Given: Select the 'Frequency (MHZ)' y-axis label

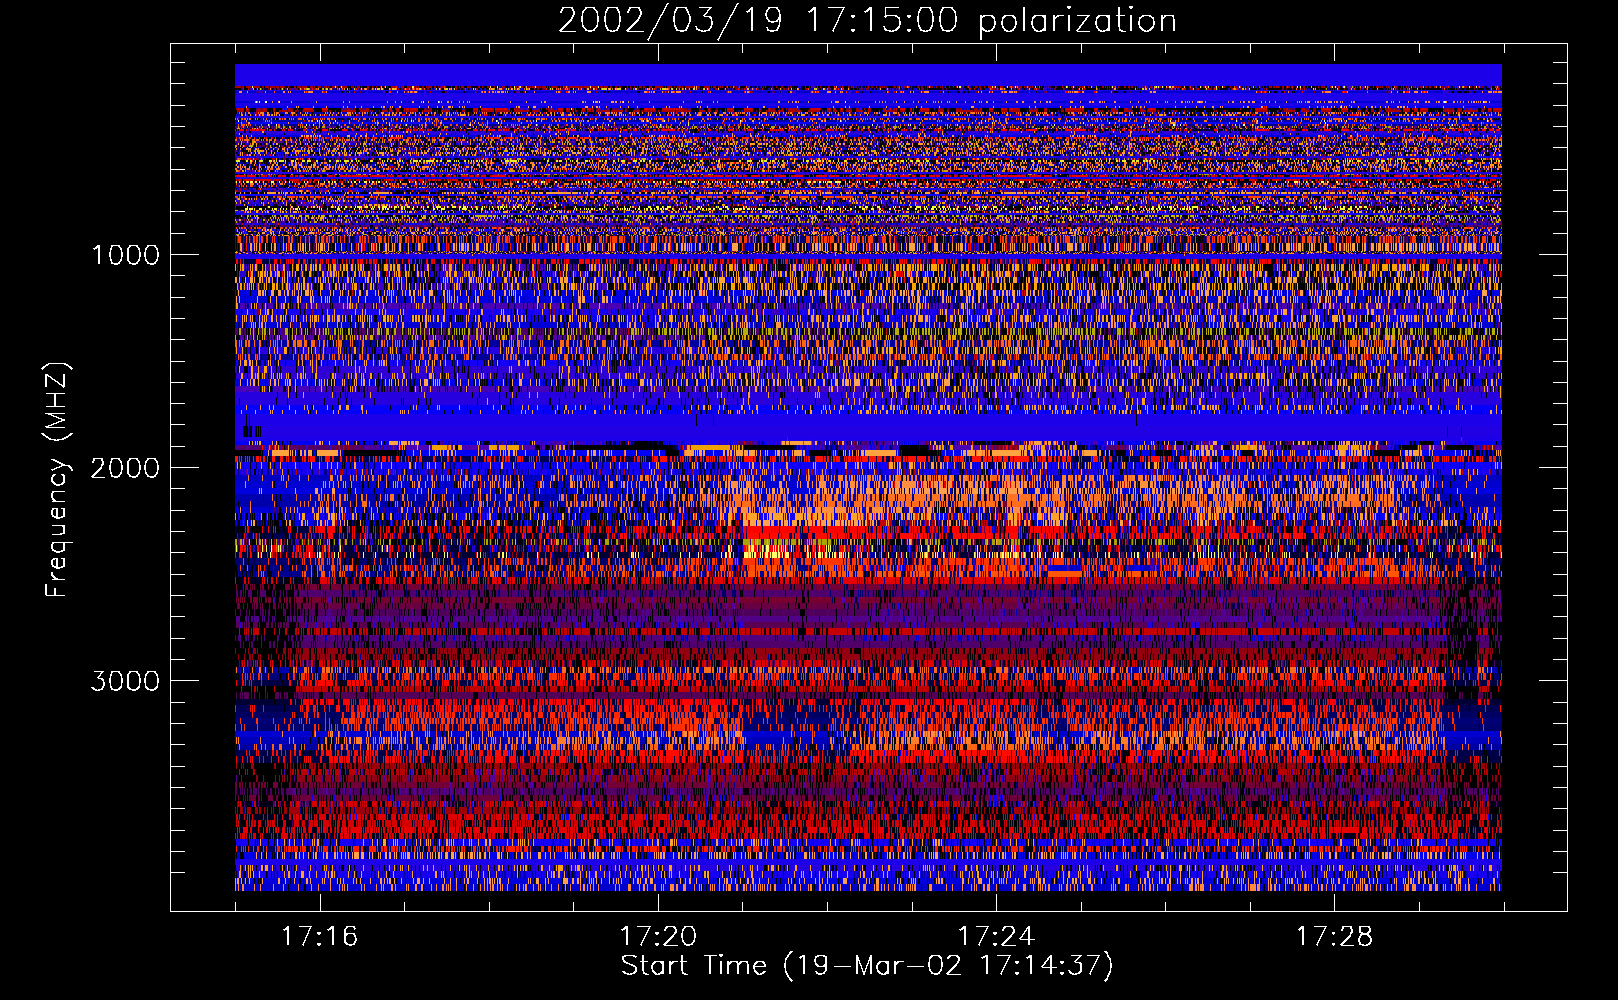Looking at the screenshot, I should click(57, 480).
